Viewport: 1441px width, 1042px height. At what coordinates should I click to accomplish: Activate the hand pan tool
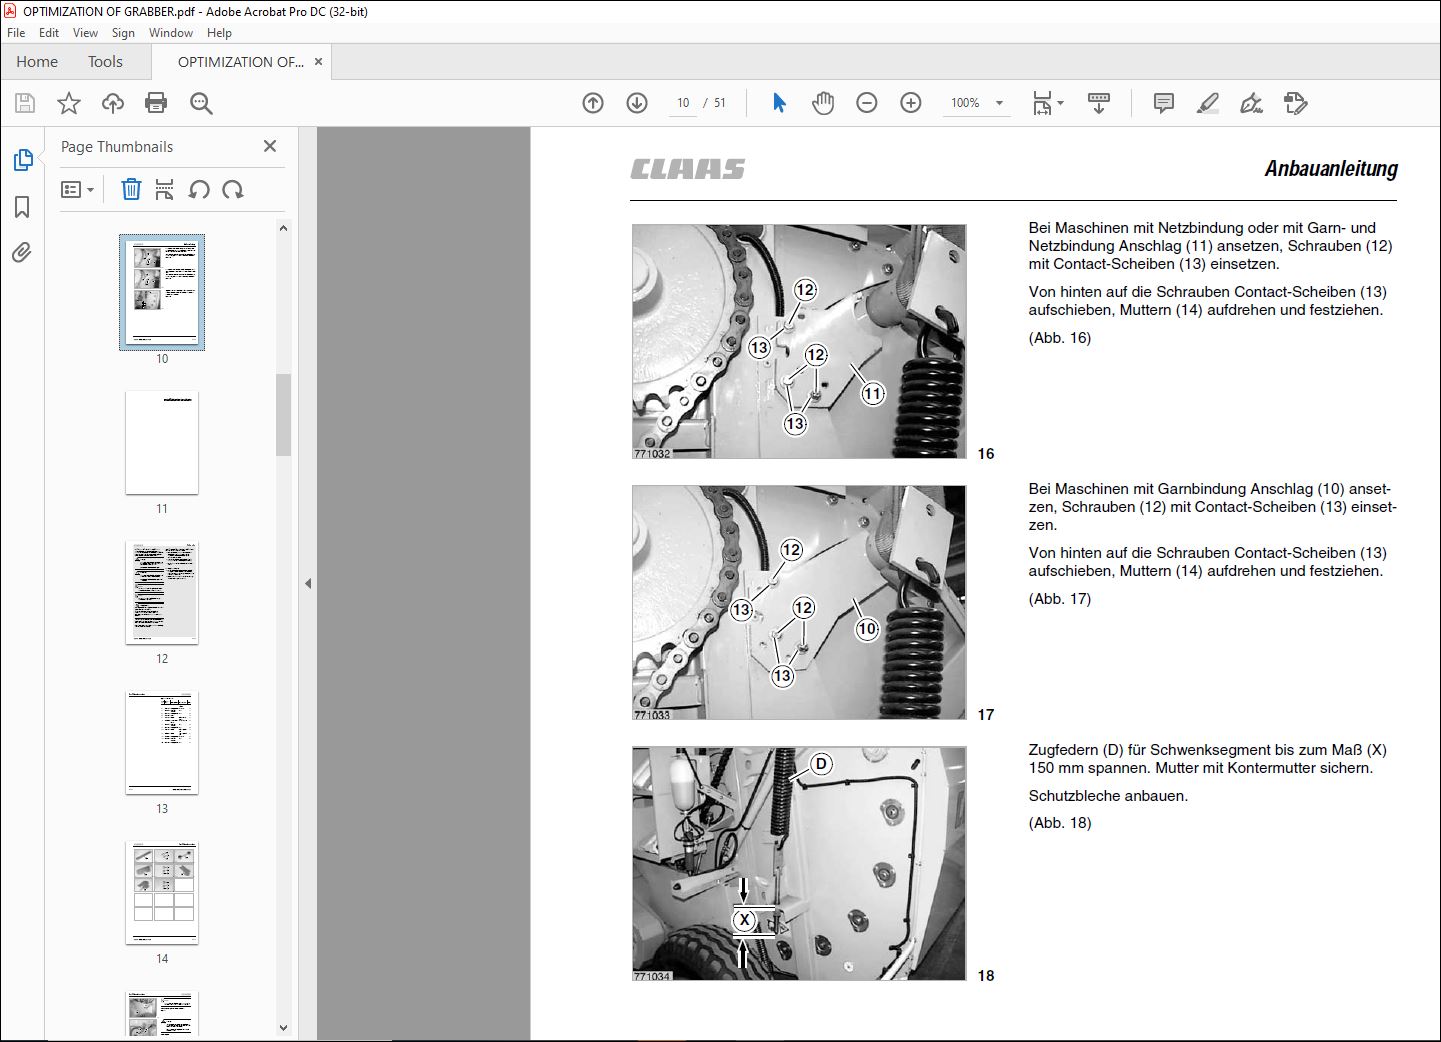pos(823,103)
